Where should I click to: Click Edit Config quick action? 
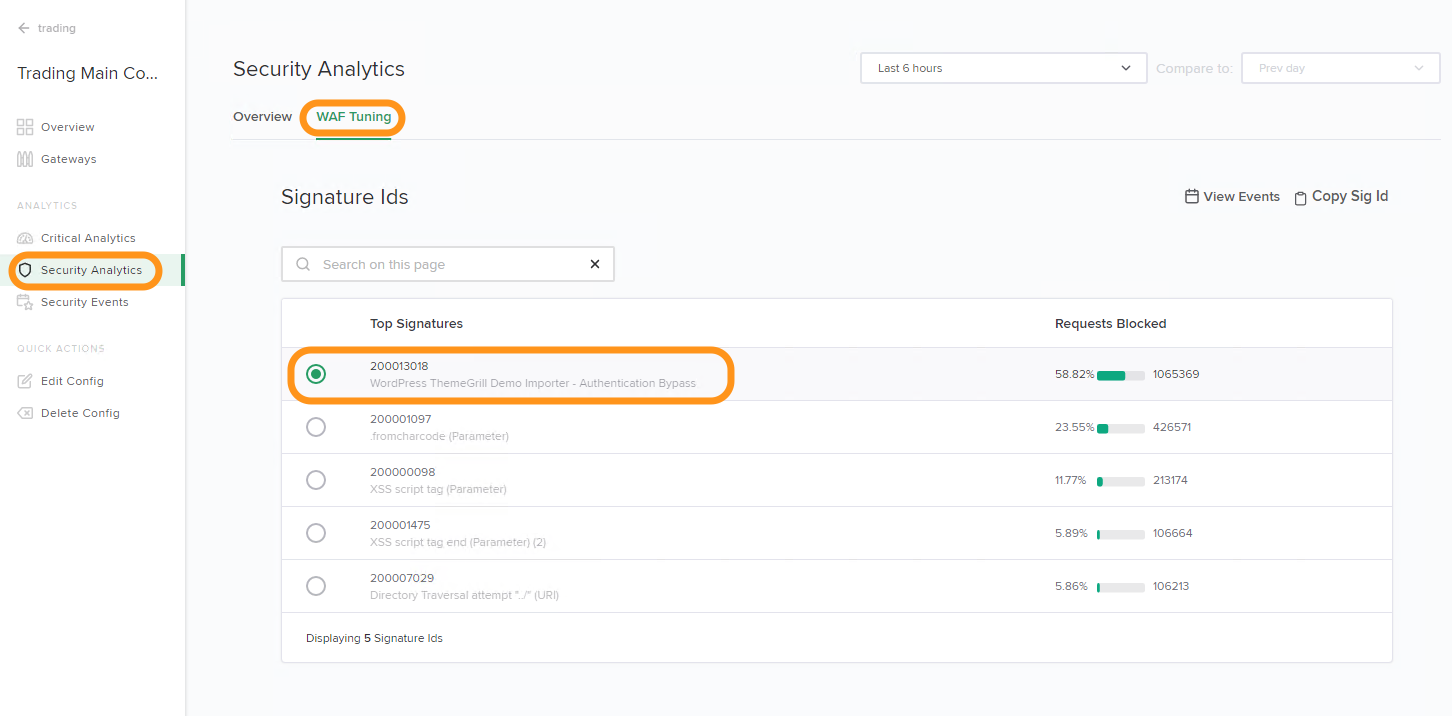[72, 381]
